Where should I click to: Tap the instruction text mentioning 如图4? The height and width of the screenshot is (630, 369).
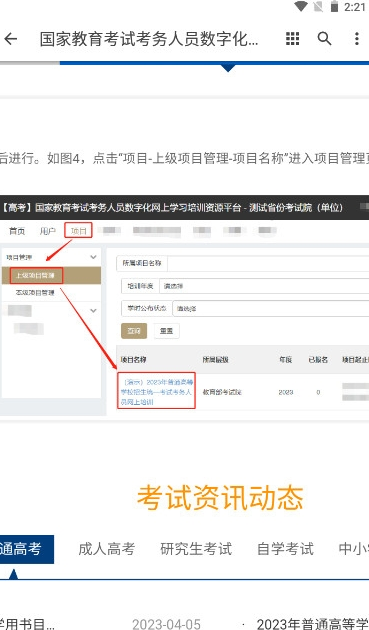click(x=184, y=158)
